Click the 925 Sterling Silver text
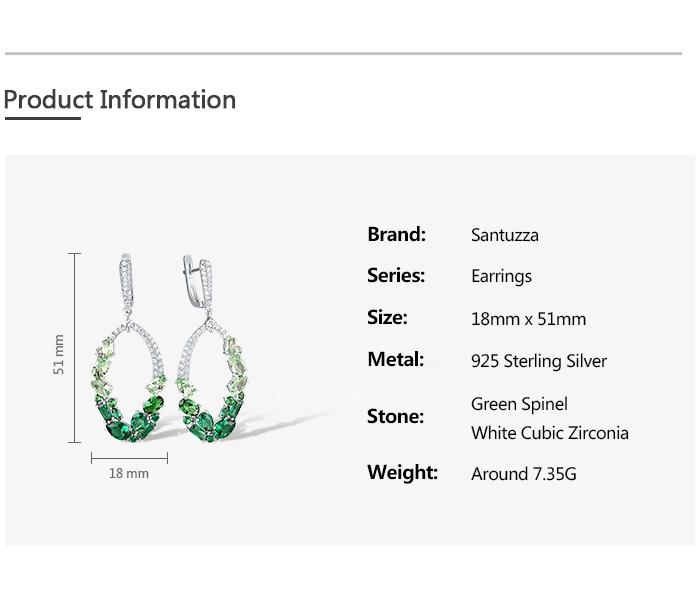 538,361
